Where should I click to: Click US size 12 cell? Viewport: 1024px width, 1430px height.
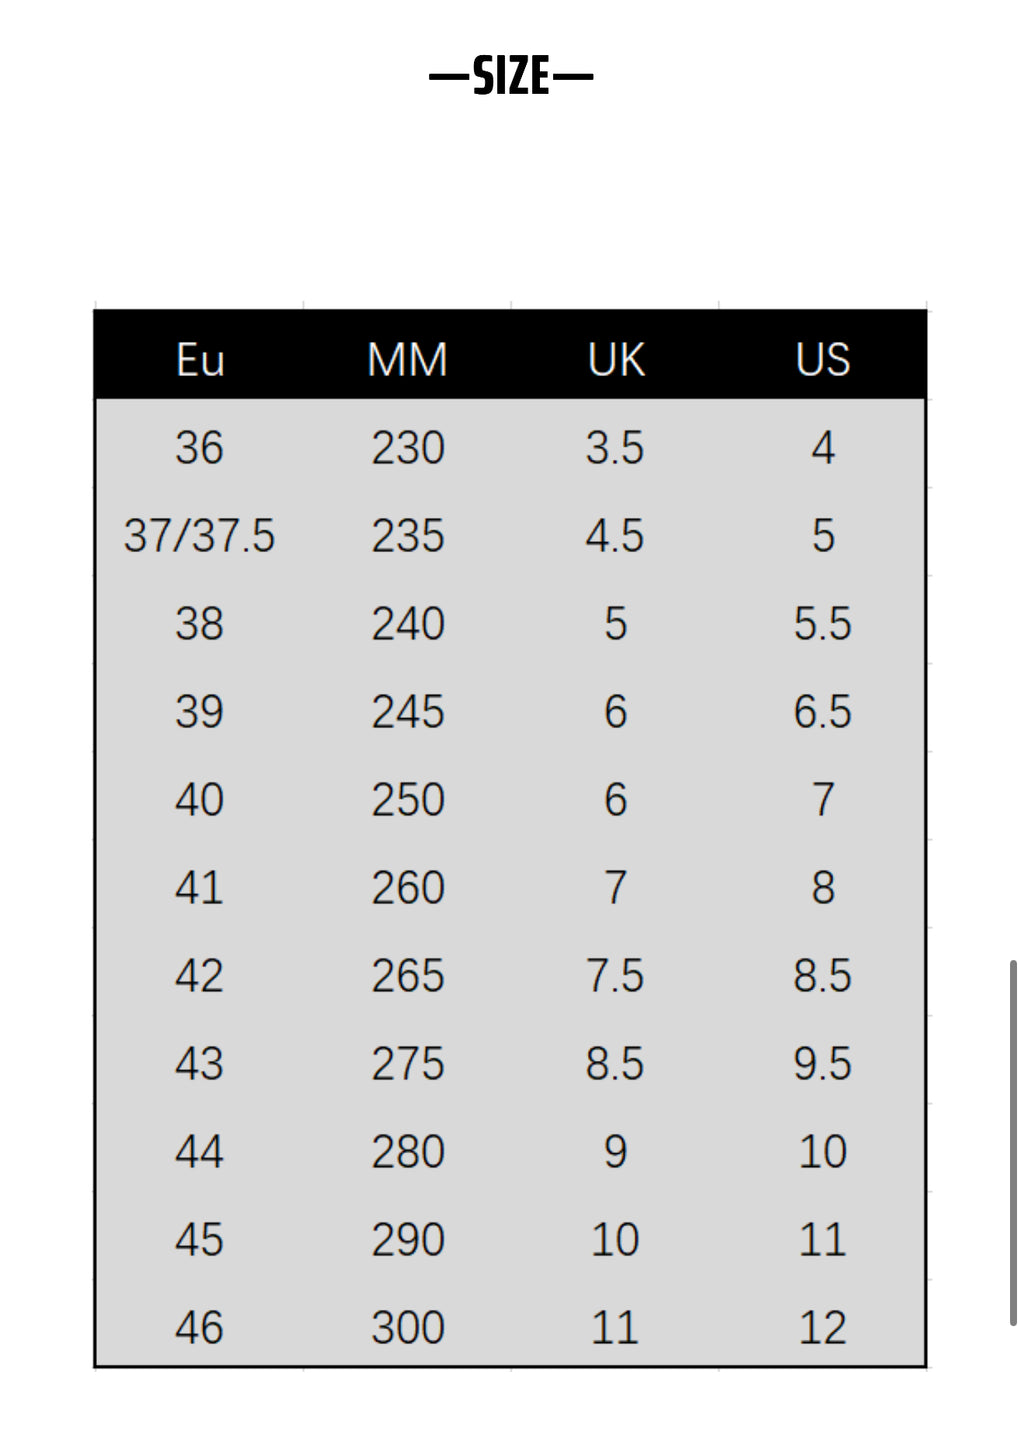(x=823, y=1328)
